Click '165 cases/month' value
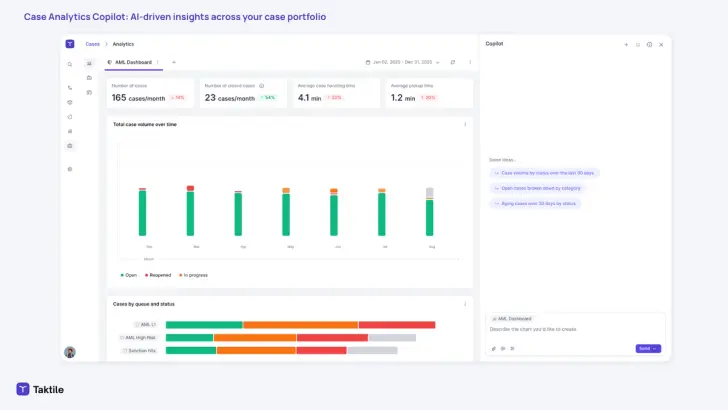Viewport: 728px width, 410px height. click(138, 98)
